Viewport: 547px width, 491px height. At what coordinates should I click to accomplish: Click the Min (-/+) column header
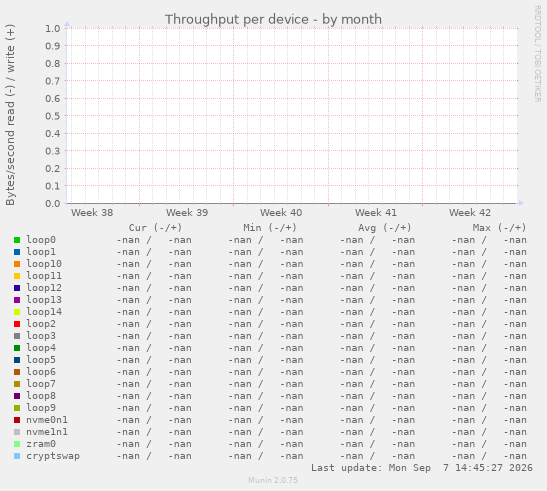coord(270,228)
